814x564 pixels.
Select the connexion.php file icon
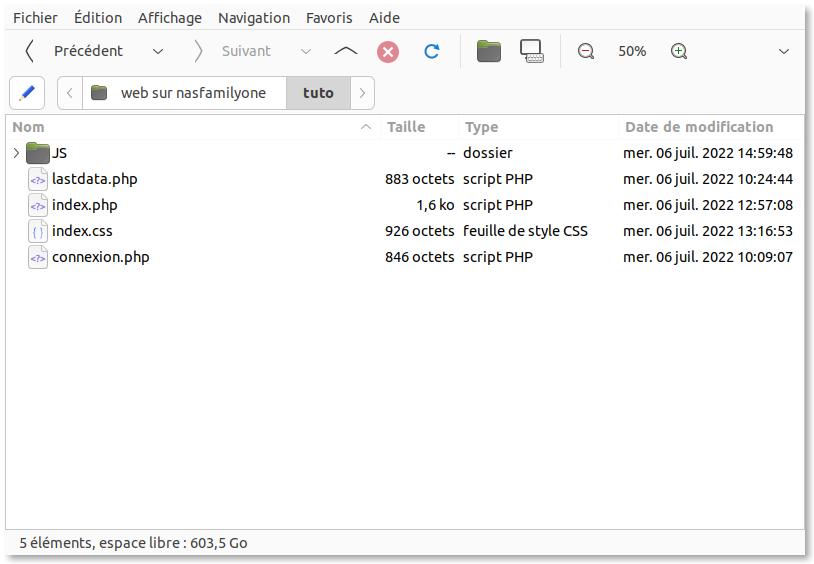[x=38, y=257]
